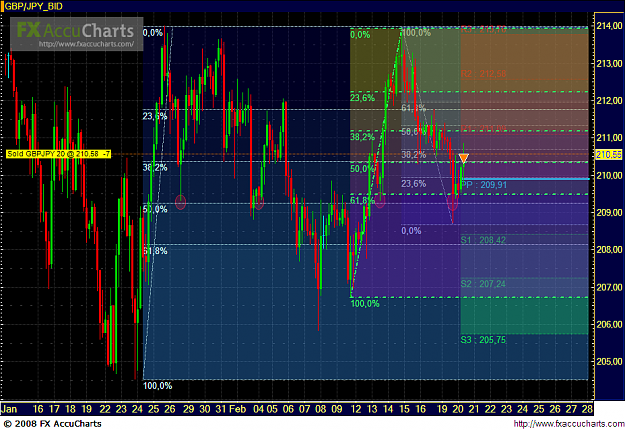Image resolution: width=625 pixels, height=430 pixels.
Task: Click the 213,00 price axis label
Action: click(609, 63)
